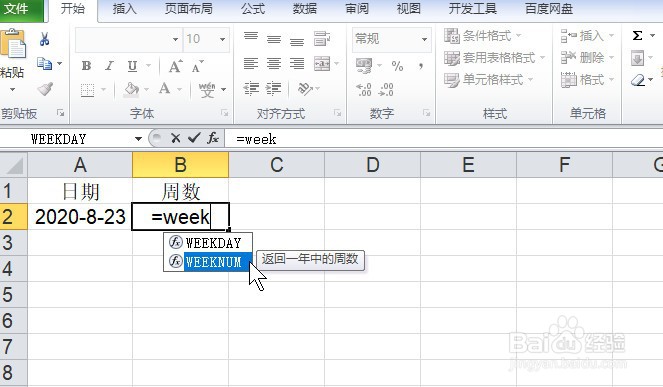Click accounting number format icon

point(364,66)
